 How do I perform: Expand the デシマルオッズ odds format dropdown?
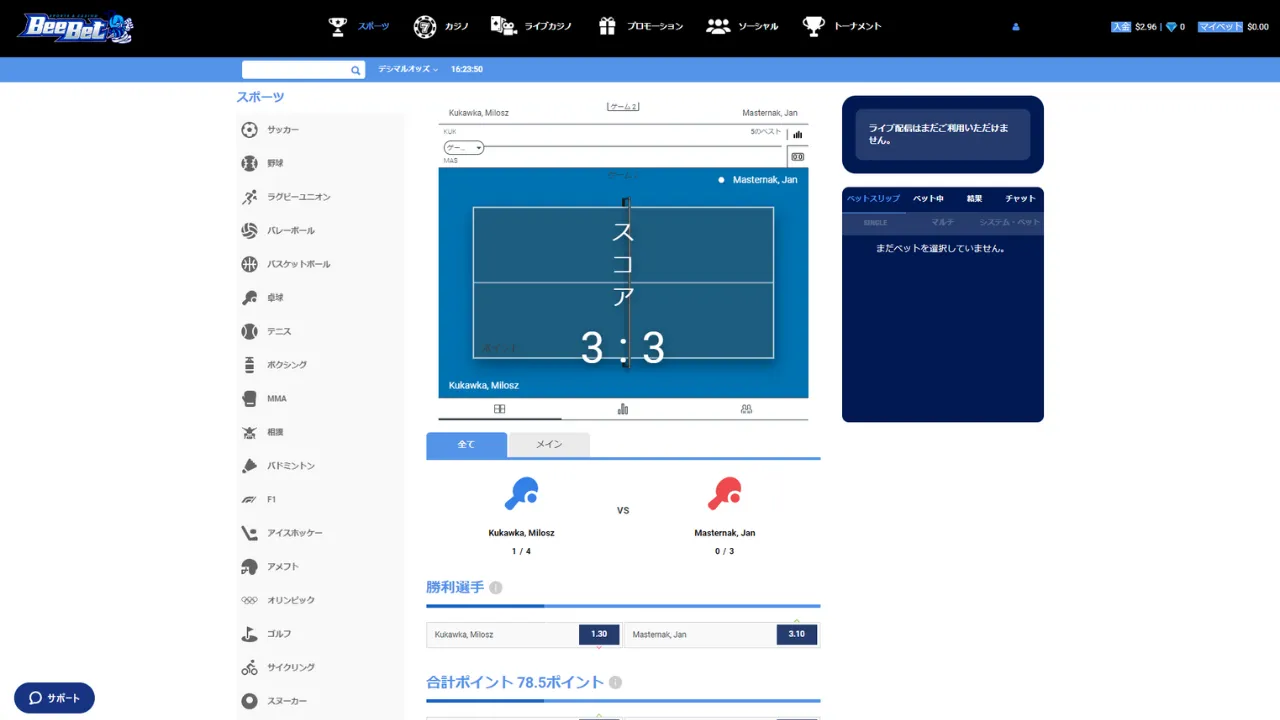click(x=408, y=69)
